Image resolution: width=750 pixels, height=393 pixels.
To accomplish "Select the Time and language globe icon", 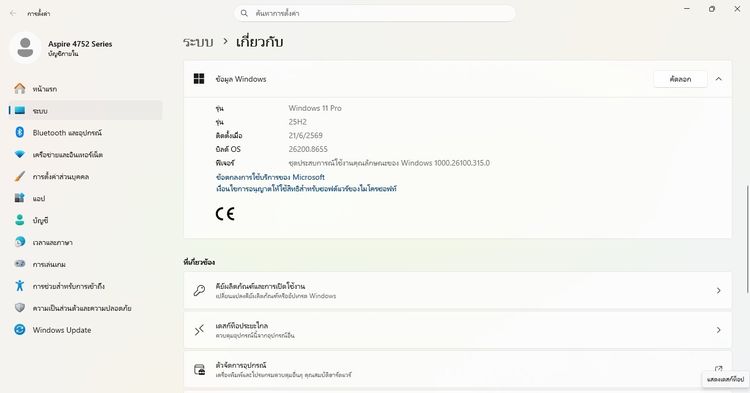I will pos(20,242).
